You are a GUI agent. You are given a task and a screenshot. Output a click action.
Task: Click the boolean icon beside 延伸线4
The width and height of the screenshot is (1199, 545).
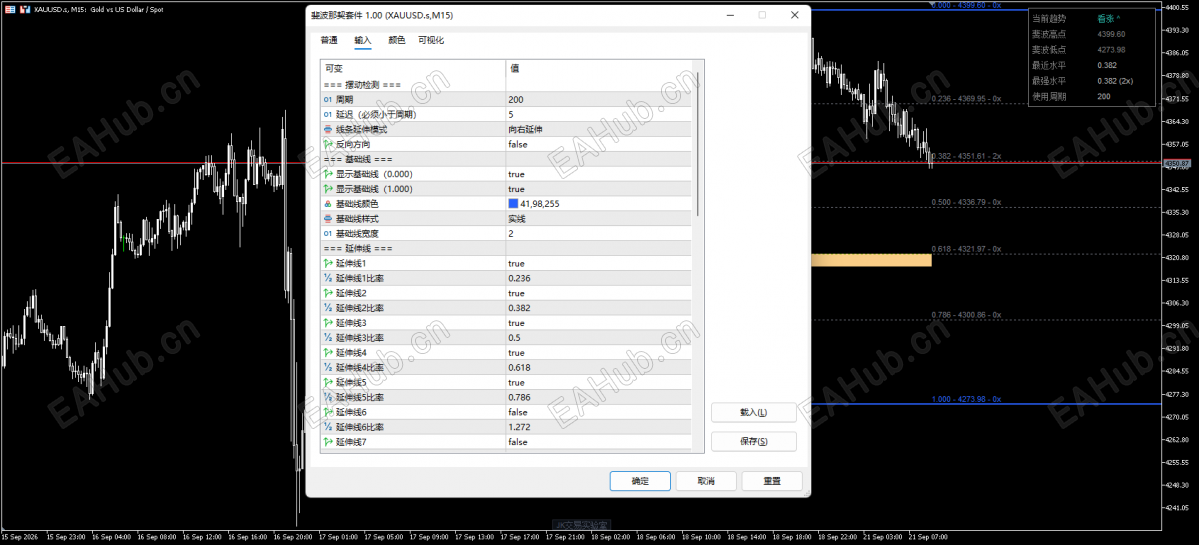(x=328, y=353)
